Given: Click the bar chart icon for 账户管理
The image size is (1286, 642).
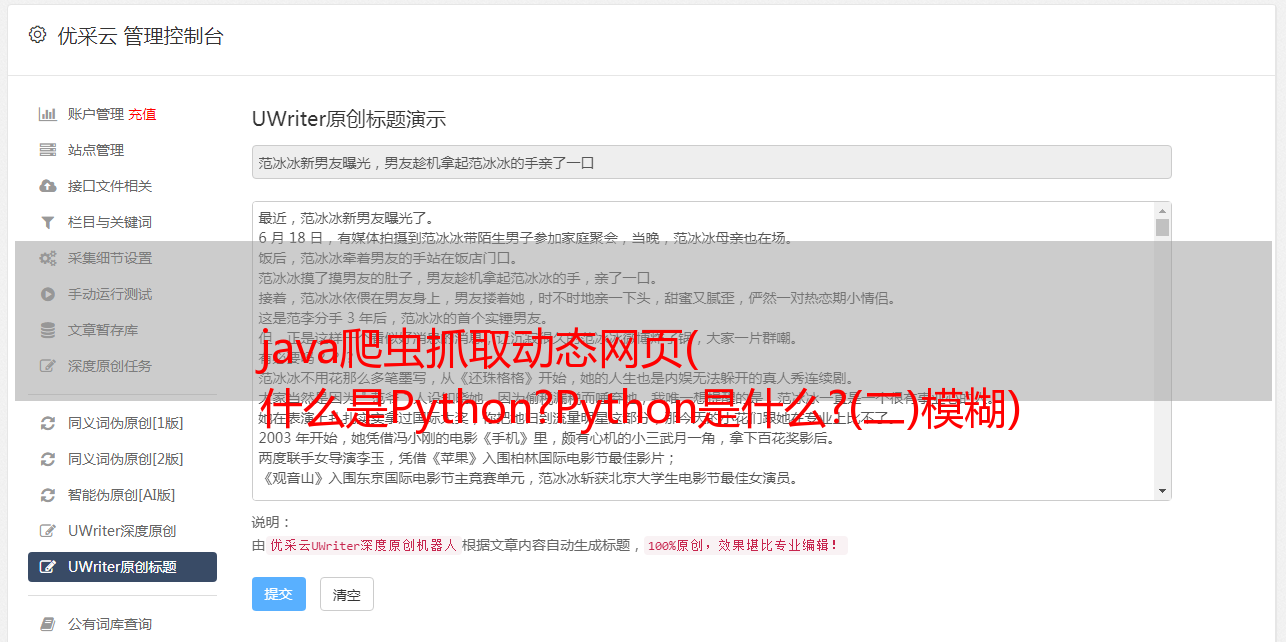Looking at the screenshot, I should (x=47, y=114).
